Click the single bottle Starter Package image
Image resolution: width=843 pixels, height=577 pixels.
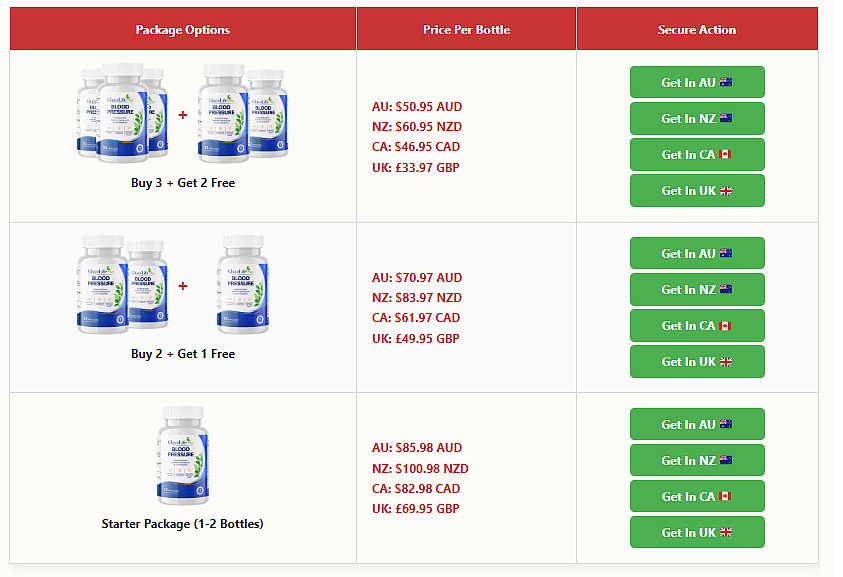pyautogui.click(x=183, y=455)
